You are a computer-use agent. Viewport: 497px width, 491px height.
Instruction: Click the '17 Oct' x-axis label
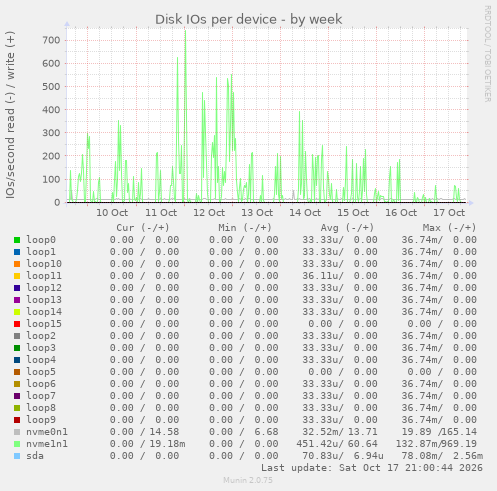click(x=449, y=213)
